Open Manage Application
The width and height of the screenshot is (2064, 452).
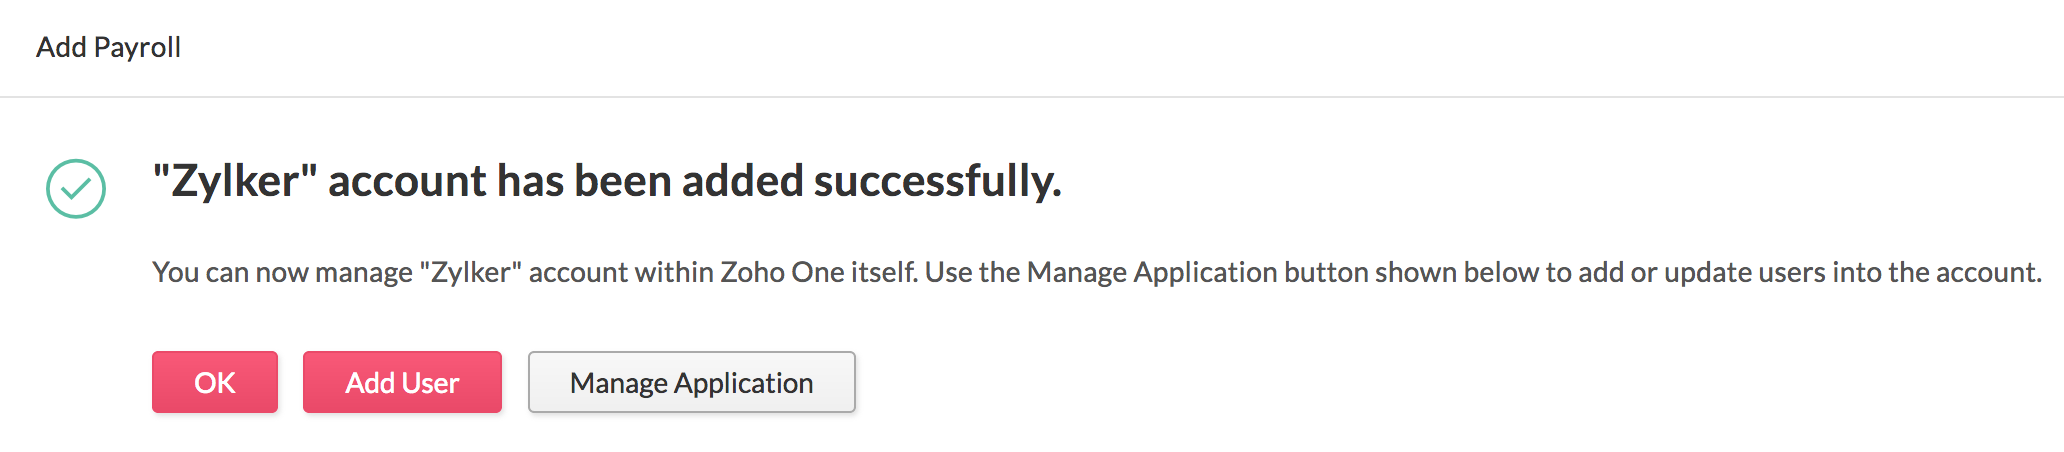pos(691,382)
